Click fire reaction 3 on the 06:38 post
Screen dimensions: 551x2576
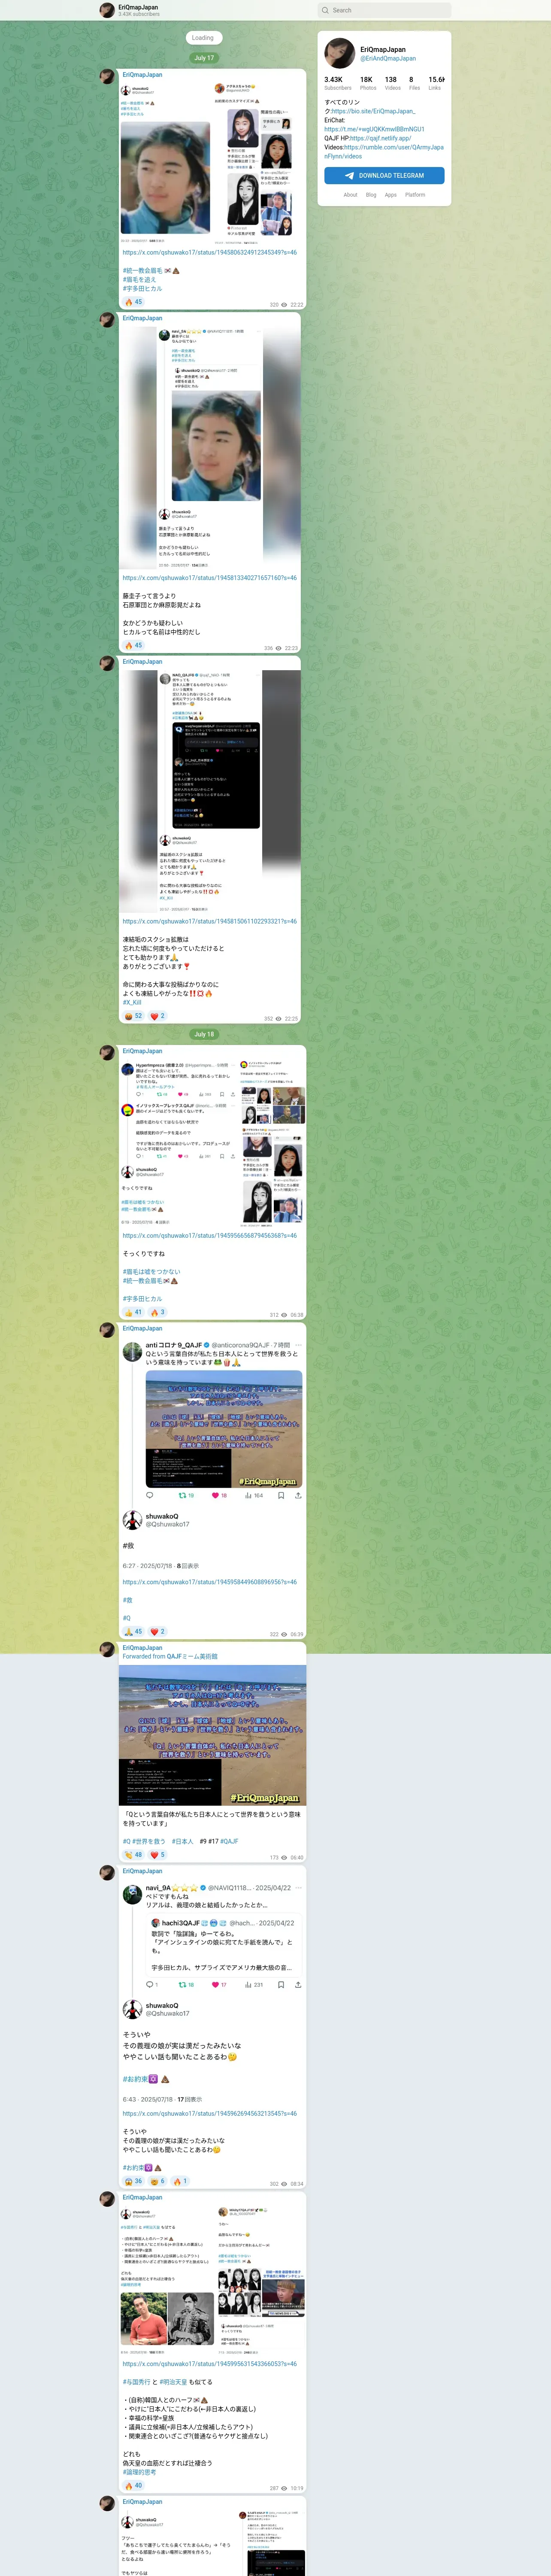[158, 1312]
